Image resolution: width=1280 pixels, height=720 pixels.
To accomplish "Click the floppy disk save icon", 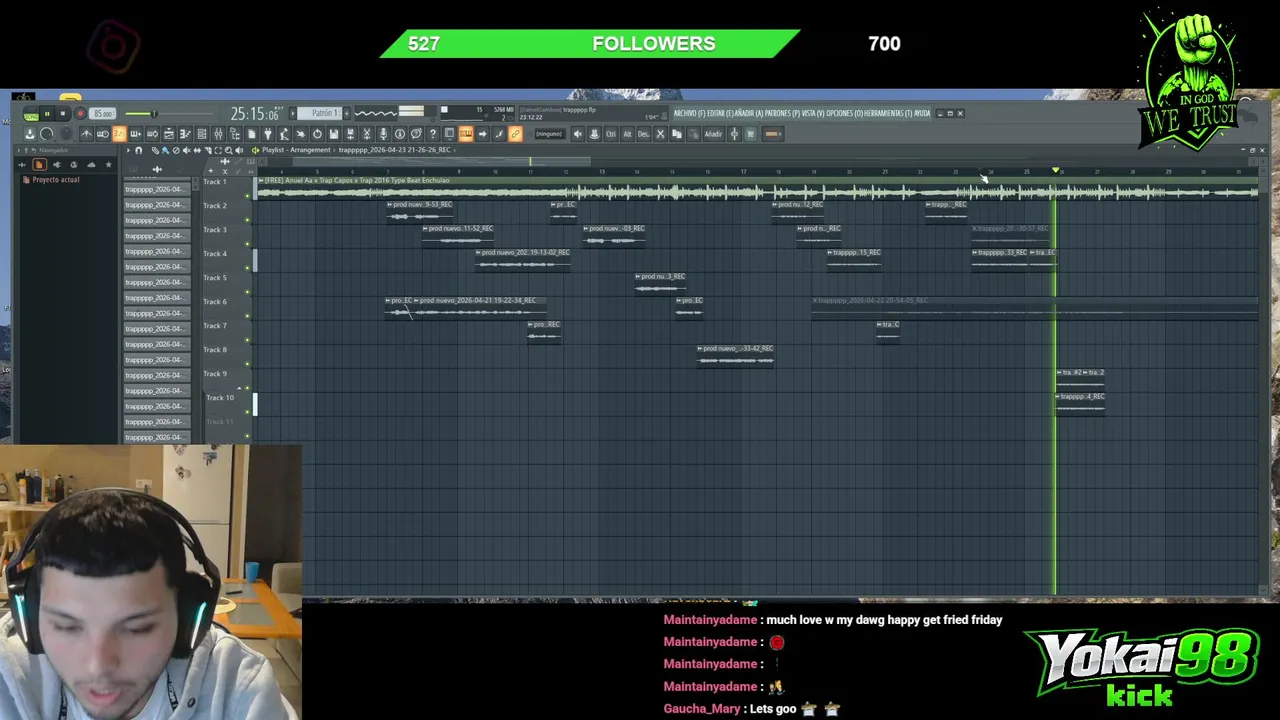I will click(x=334, y=134).
